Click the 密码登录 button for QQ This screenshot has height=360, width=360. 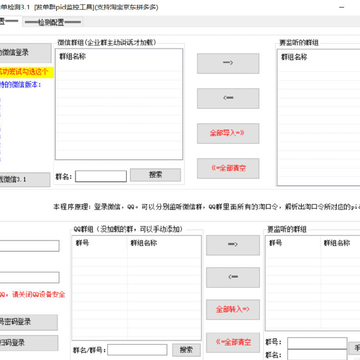point(28,322)
